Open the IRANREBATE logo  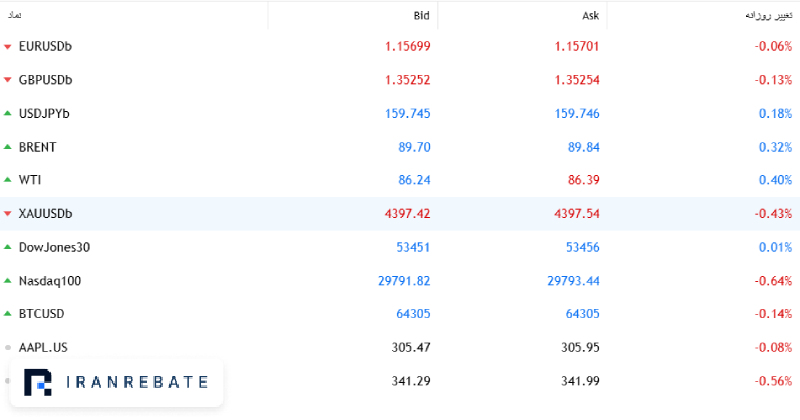point(116,382)
